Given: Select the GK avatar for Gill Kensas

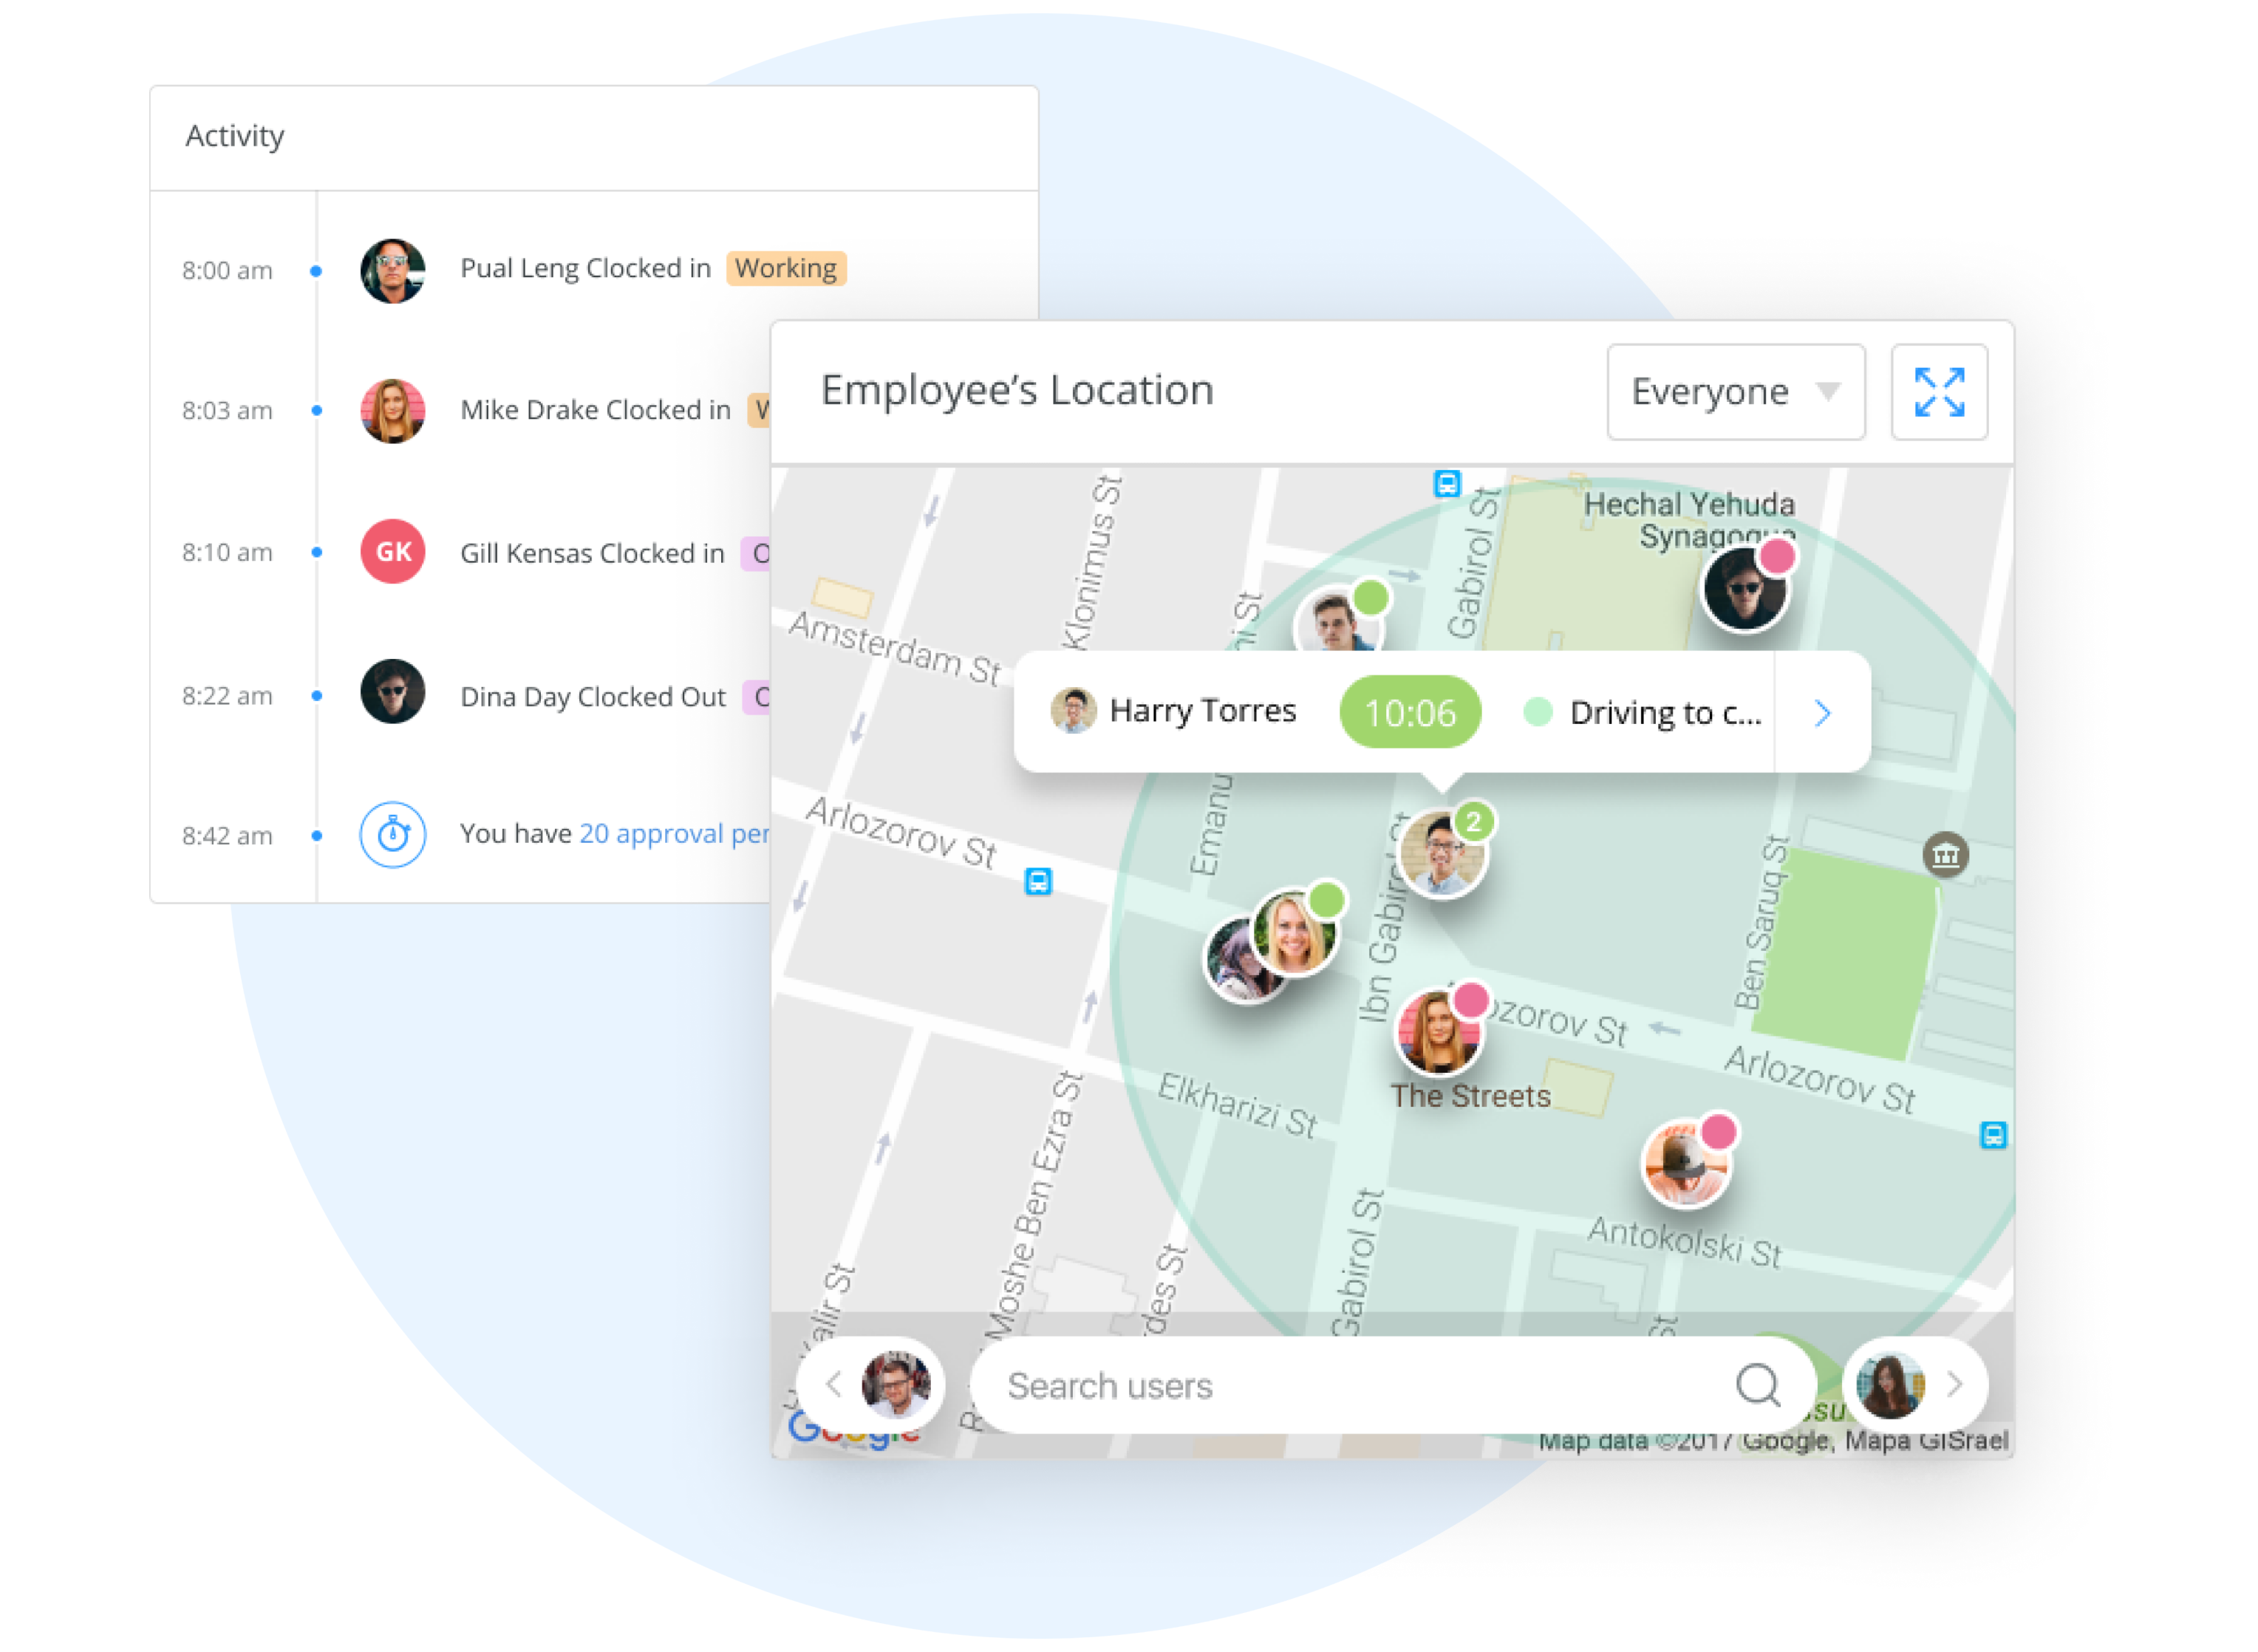Looking at the screenshot, I should tap(392, 552).
